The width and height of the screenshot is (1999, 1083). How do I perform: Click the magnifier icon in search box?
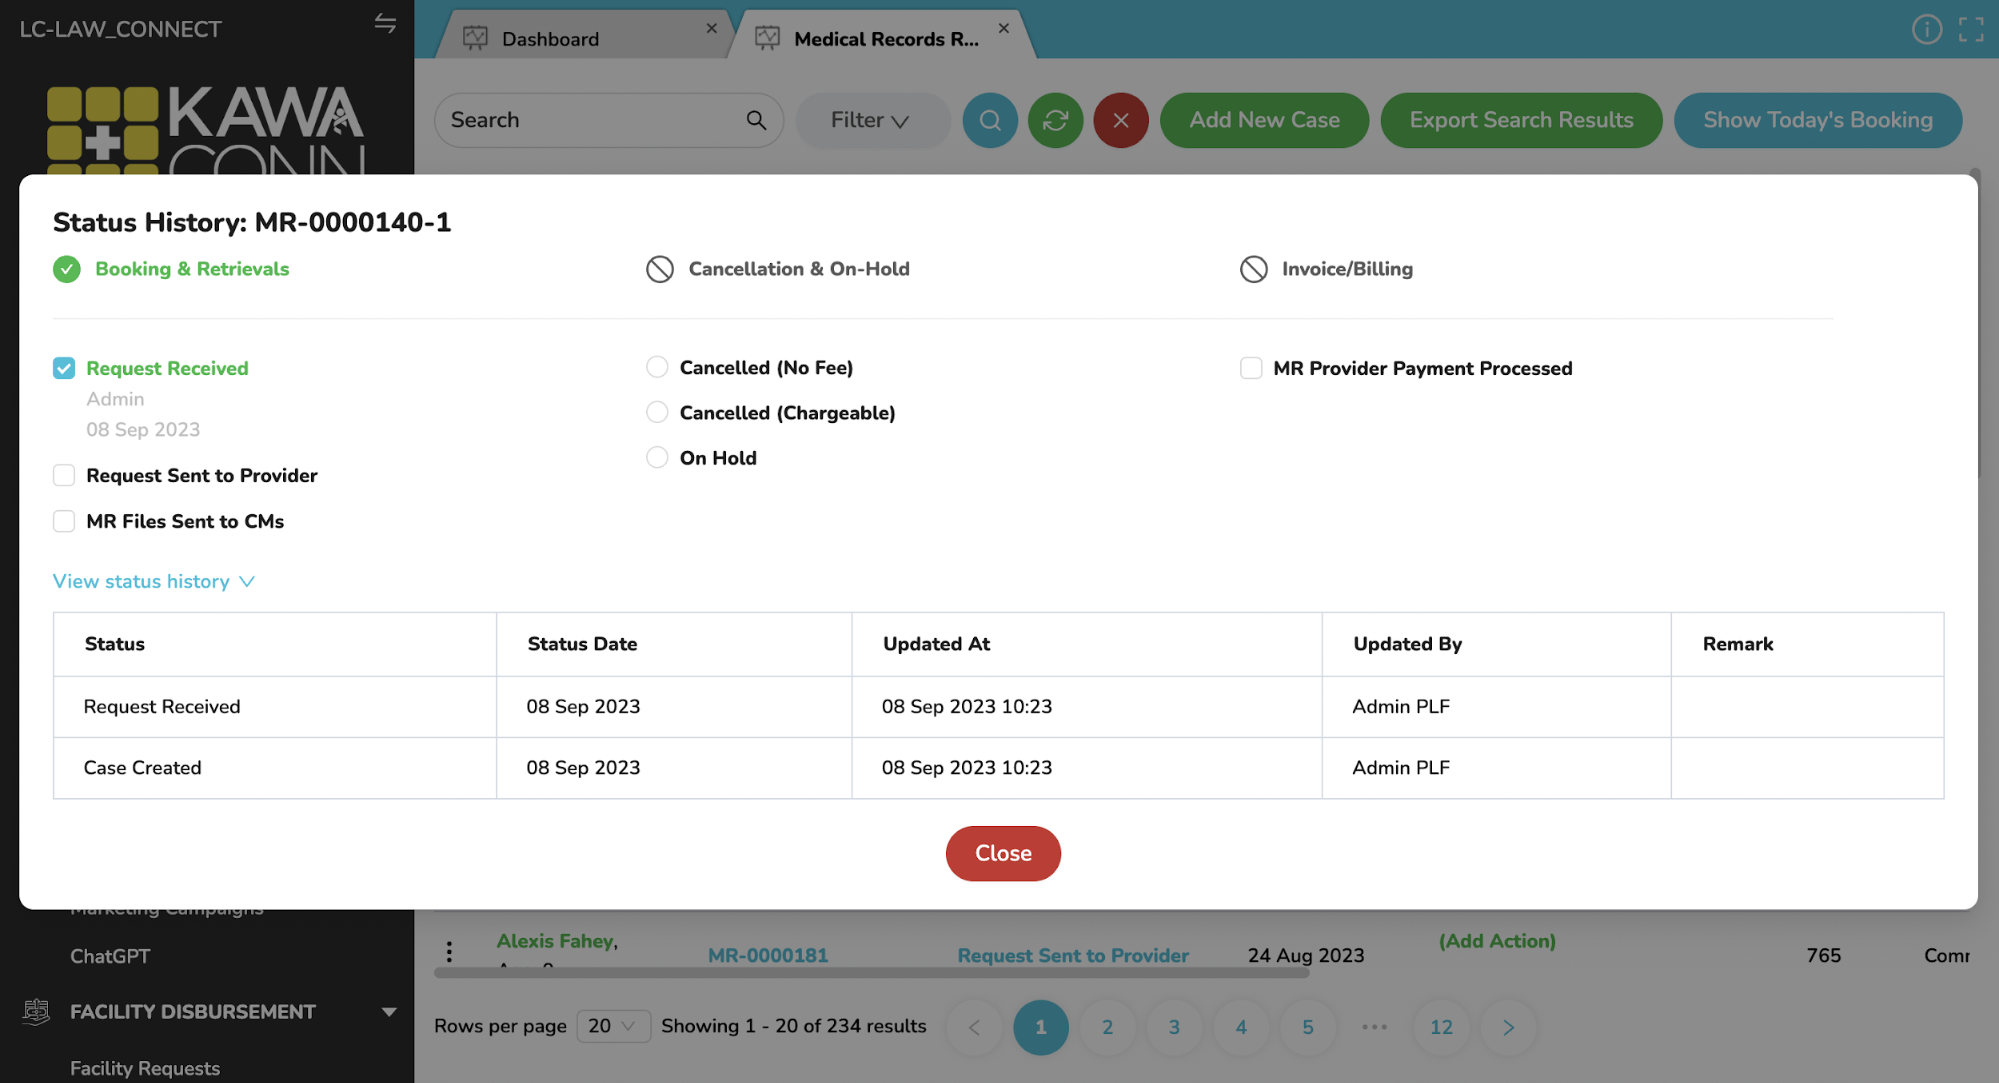pyautogui.click(x=756, y=120)
